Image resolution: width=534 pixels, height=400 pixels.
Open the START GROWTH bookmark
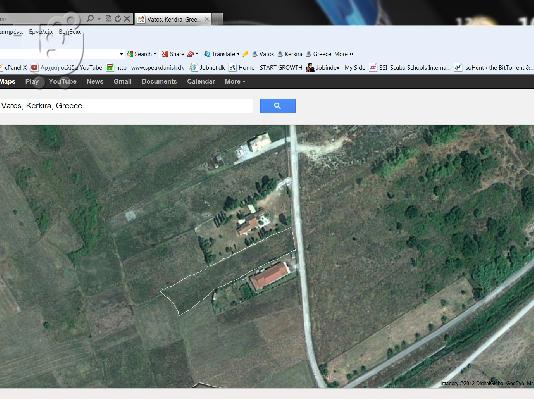tap(281, 67)
